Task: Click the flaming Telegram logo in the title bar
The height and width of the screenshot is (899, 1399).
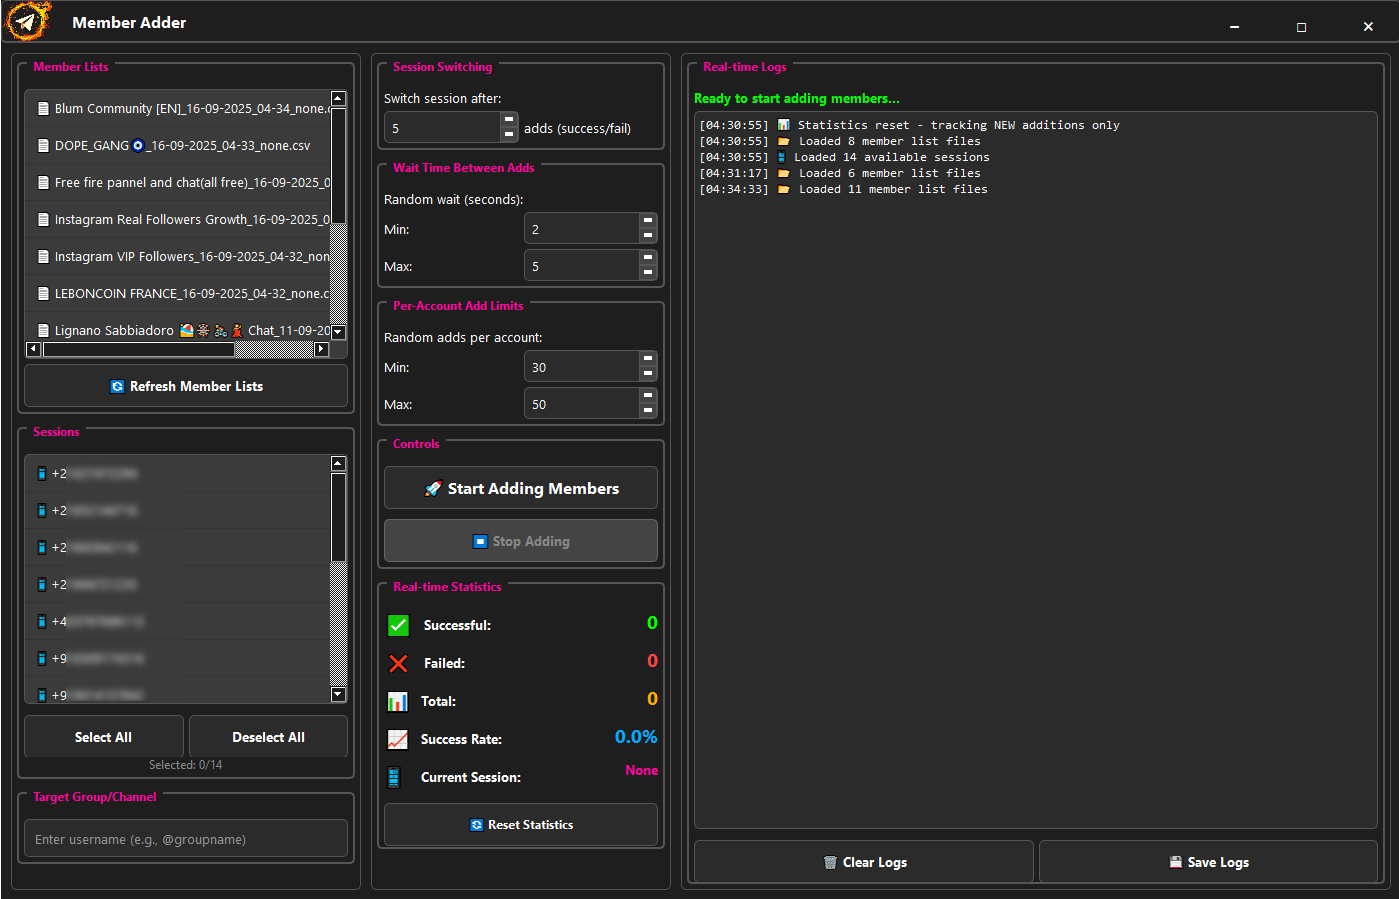Action: pyautogui.click(x=27, y=21)
